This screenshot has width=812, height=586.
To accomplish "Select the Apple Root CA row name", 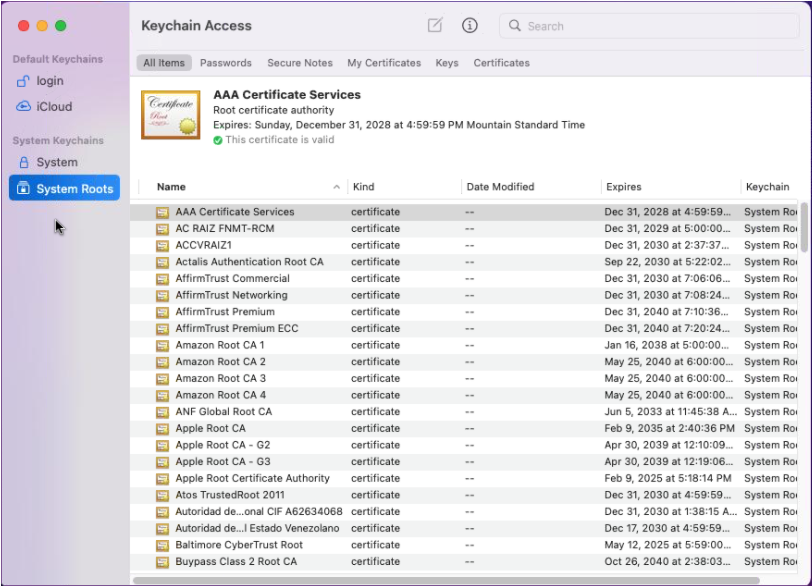I will [x=210, y=428].
